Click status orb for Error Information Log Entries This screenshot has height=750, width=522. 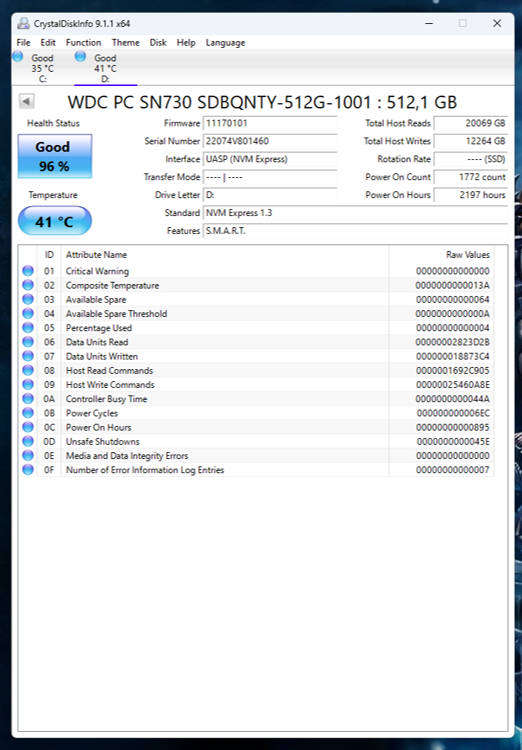point(28,470)
